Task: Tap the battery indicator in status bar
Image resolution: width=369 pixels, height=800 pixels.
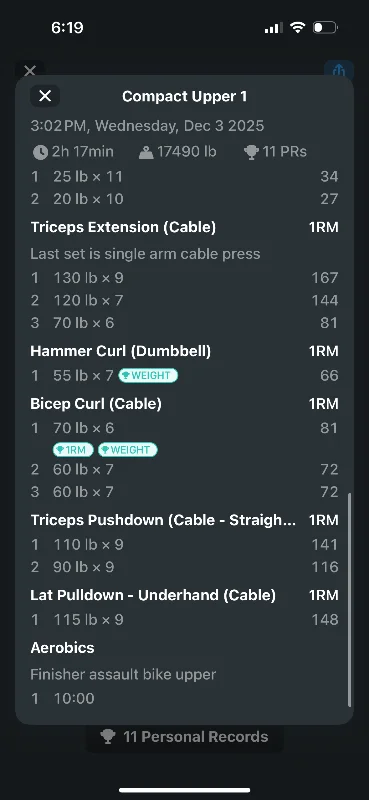Action: (x=325, y=28)
